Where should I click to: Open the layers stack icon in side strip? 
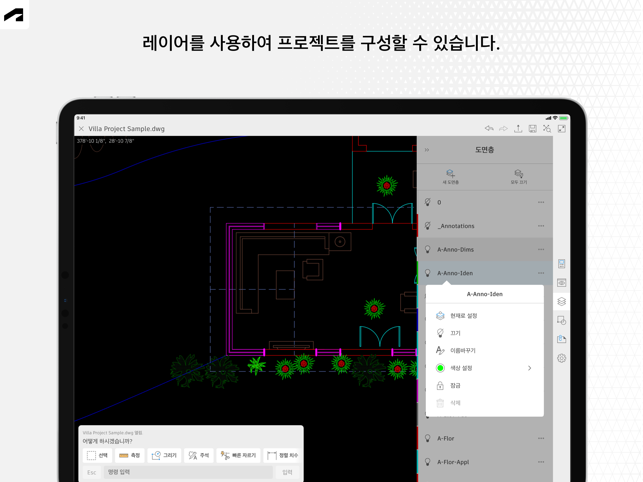561,302
